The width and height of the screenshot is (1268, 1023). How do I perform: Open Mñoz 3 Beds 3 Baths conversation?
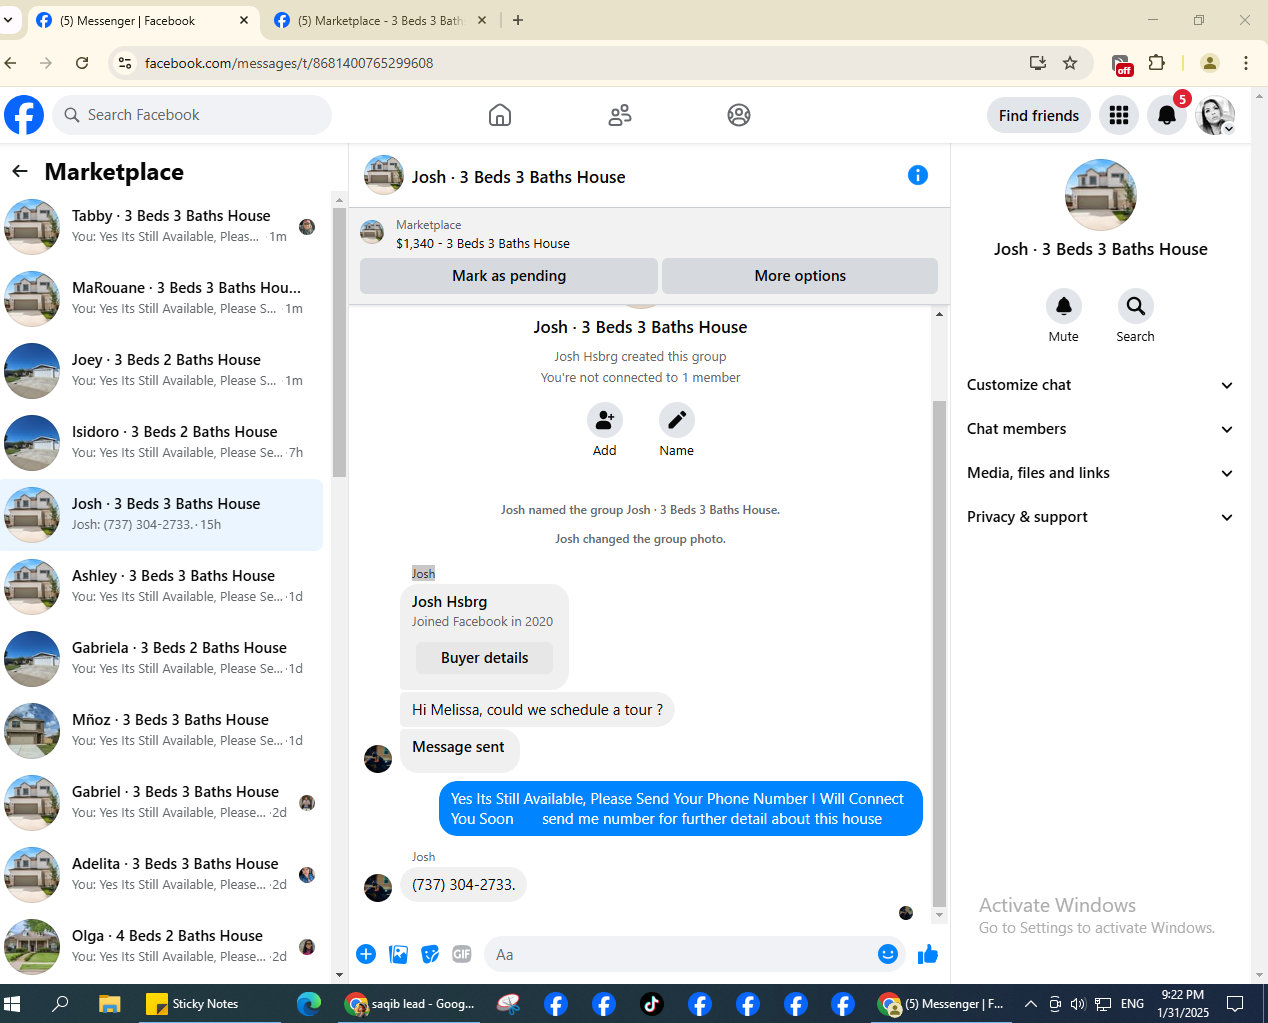[162, 730]
